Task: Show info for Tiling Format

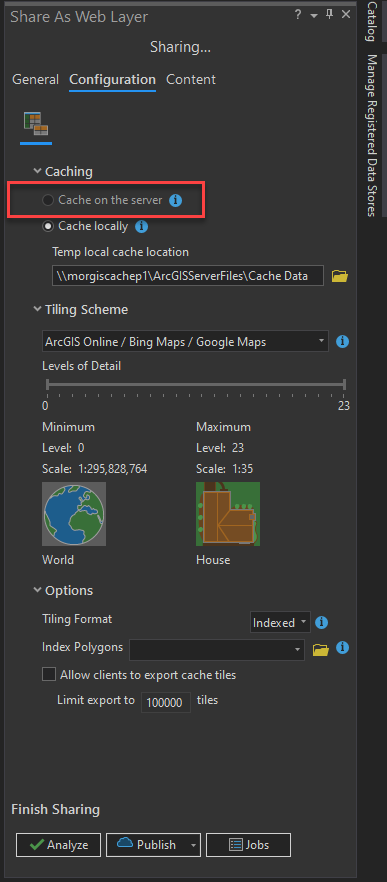Action: coord(321,623)
